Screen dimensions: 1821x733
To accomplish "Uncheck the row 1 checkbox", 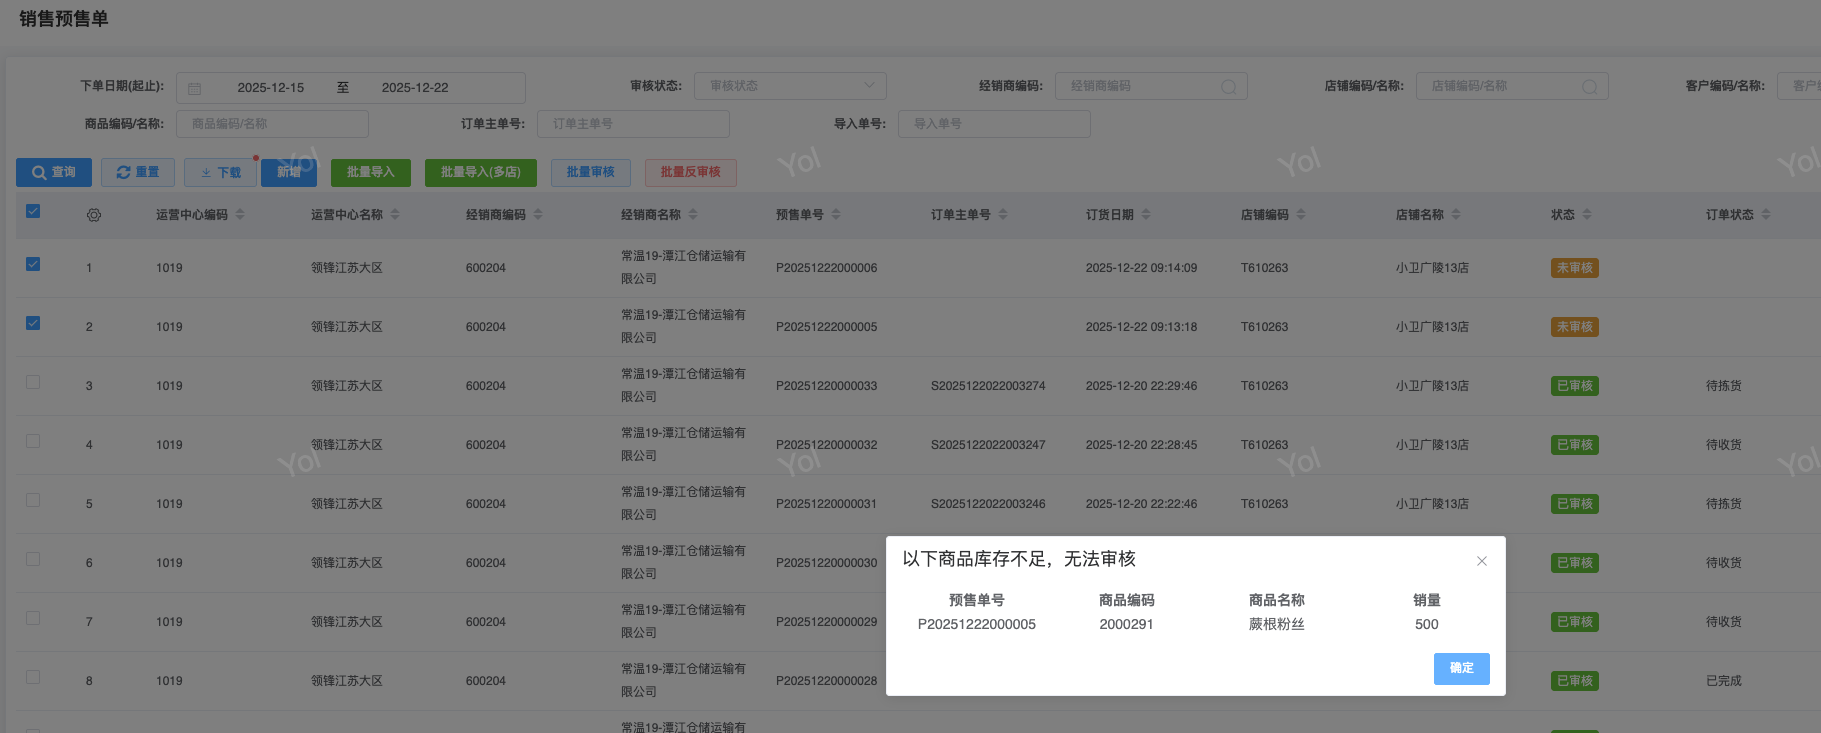I will (x=33, y=264).
